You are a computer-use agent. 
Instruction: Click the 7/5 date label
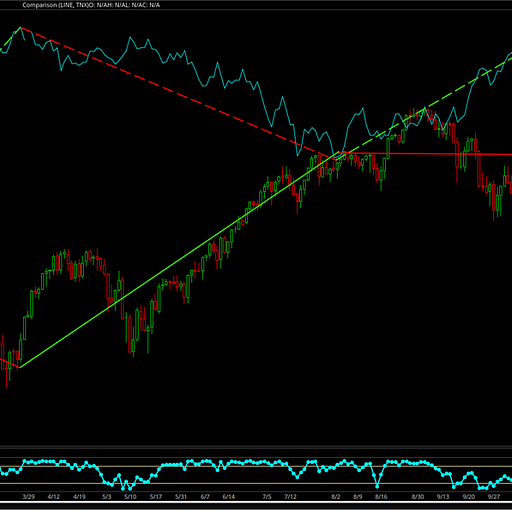[267, 497]
